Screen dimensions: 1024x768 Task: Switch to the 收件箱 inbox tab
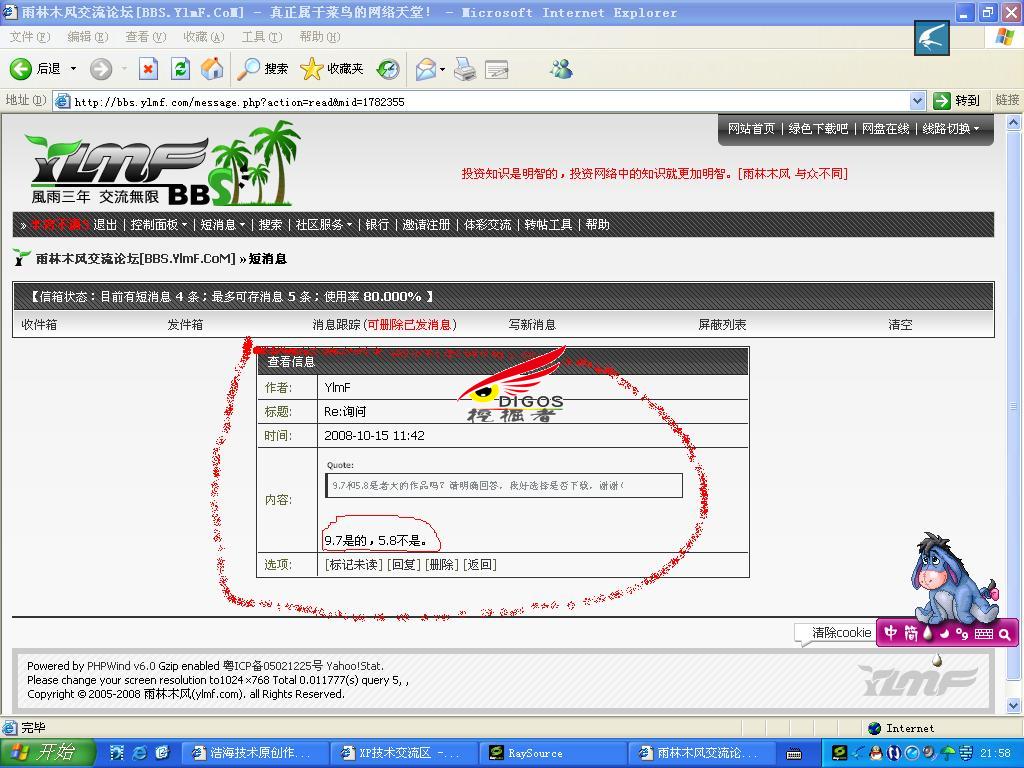[39, 325]
